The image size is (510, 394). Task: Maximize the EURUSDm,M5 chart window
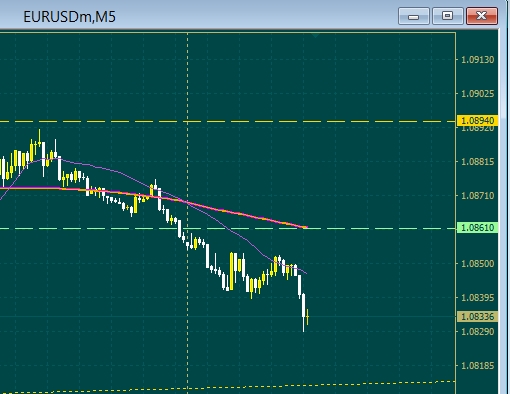447,16
